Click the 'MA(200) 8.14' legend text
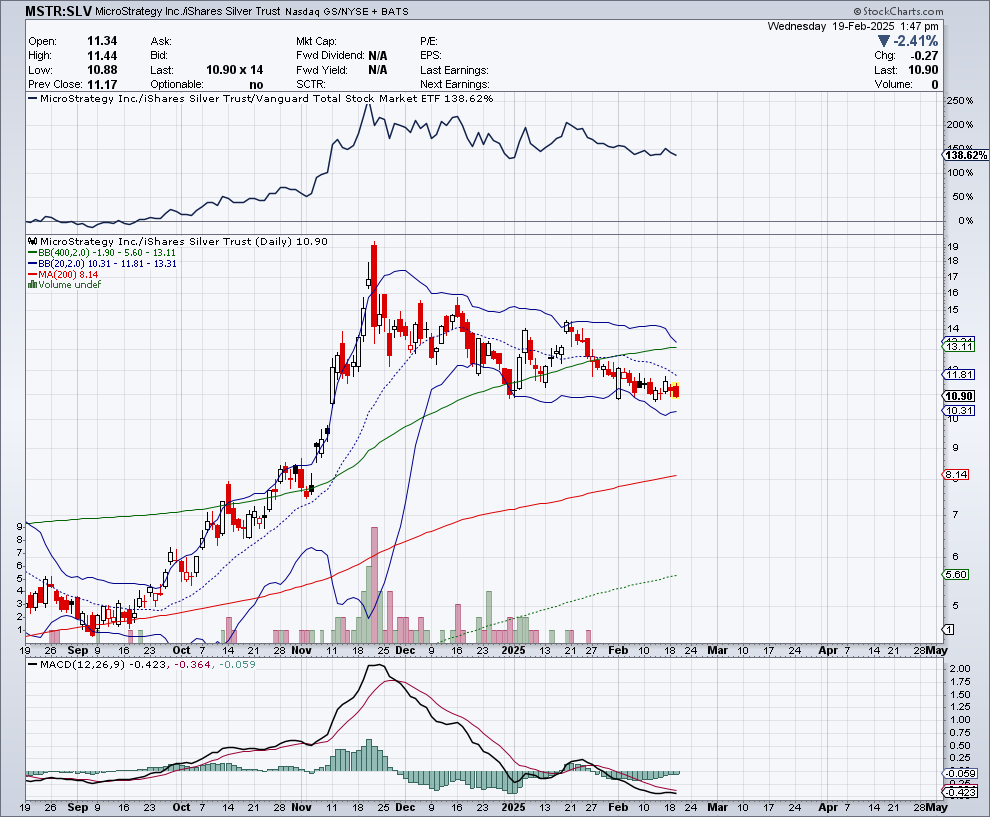Image resolution: width=990 pixels, height=817 pixels. (68, 275)
